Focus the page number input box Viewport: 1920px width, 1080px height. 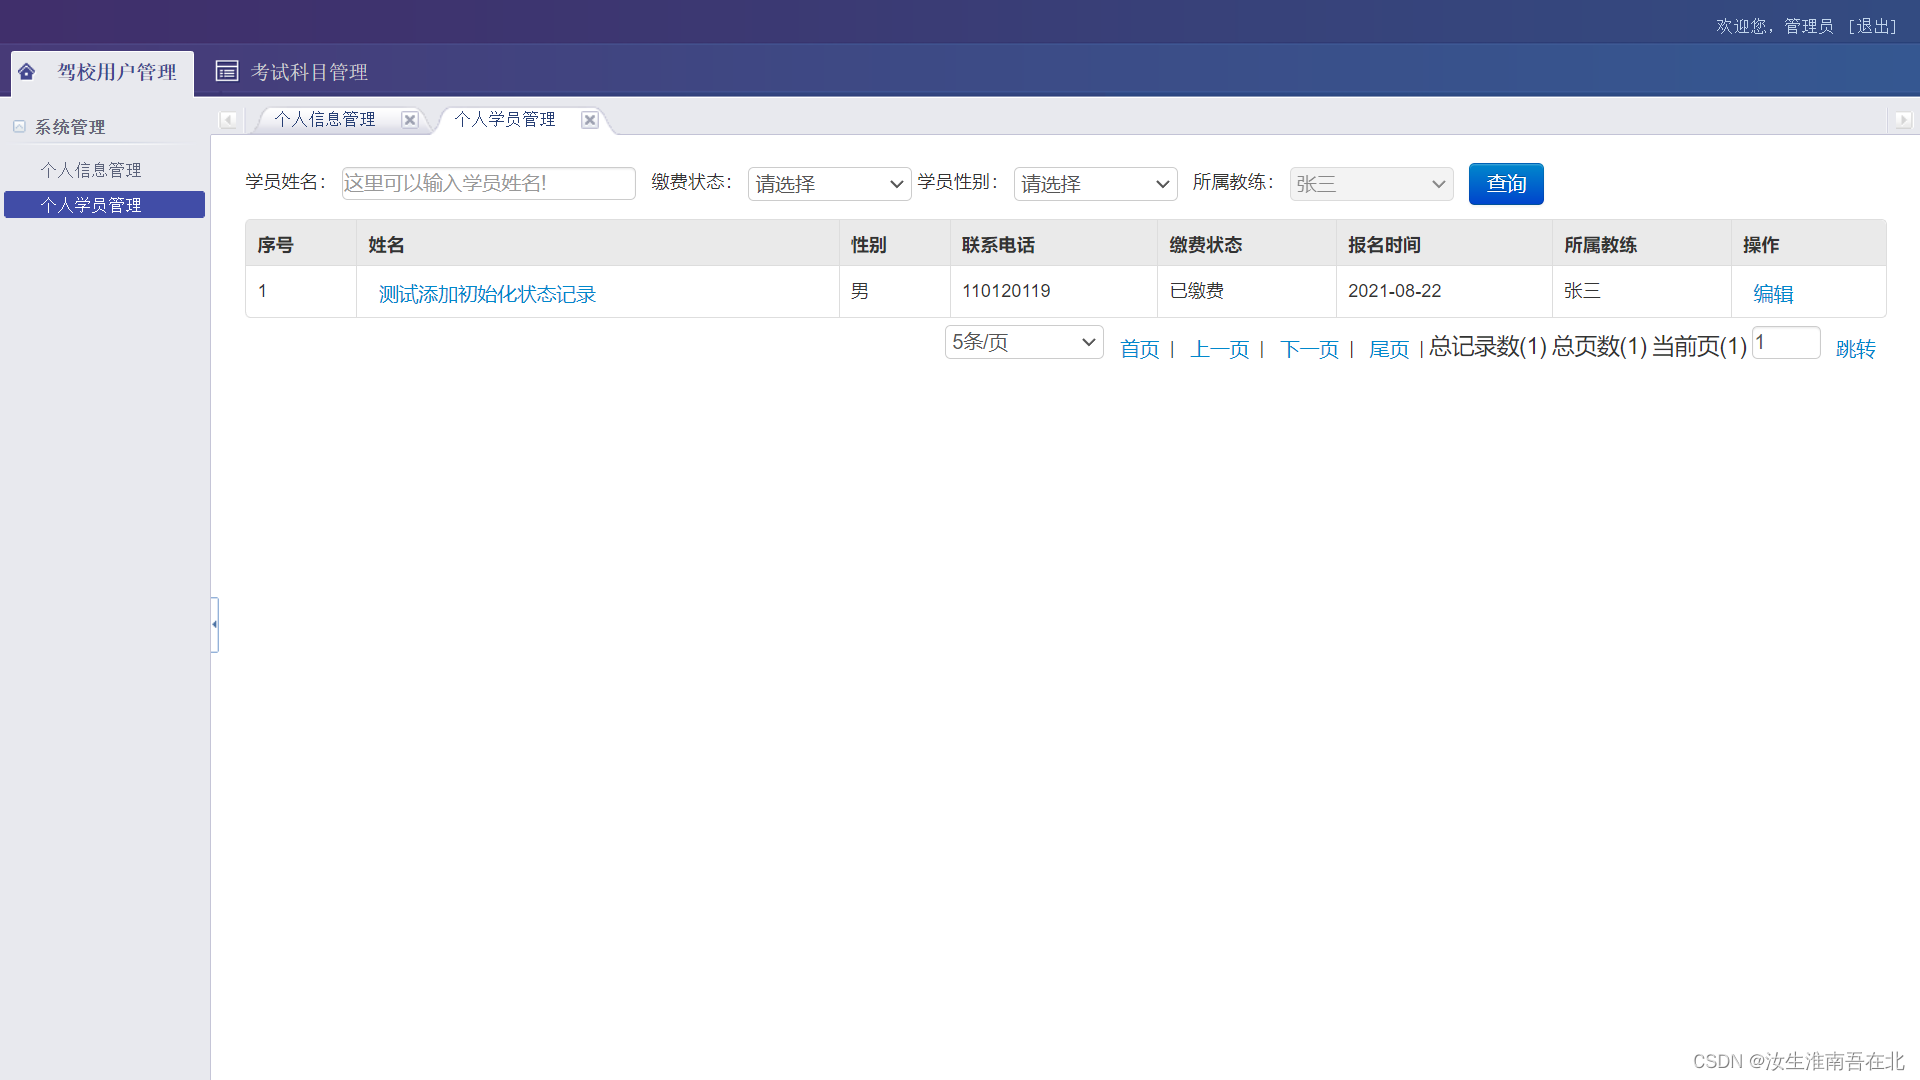click(x=1786, y=342)
